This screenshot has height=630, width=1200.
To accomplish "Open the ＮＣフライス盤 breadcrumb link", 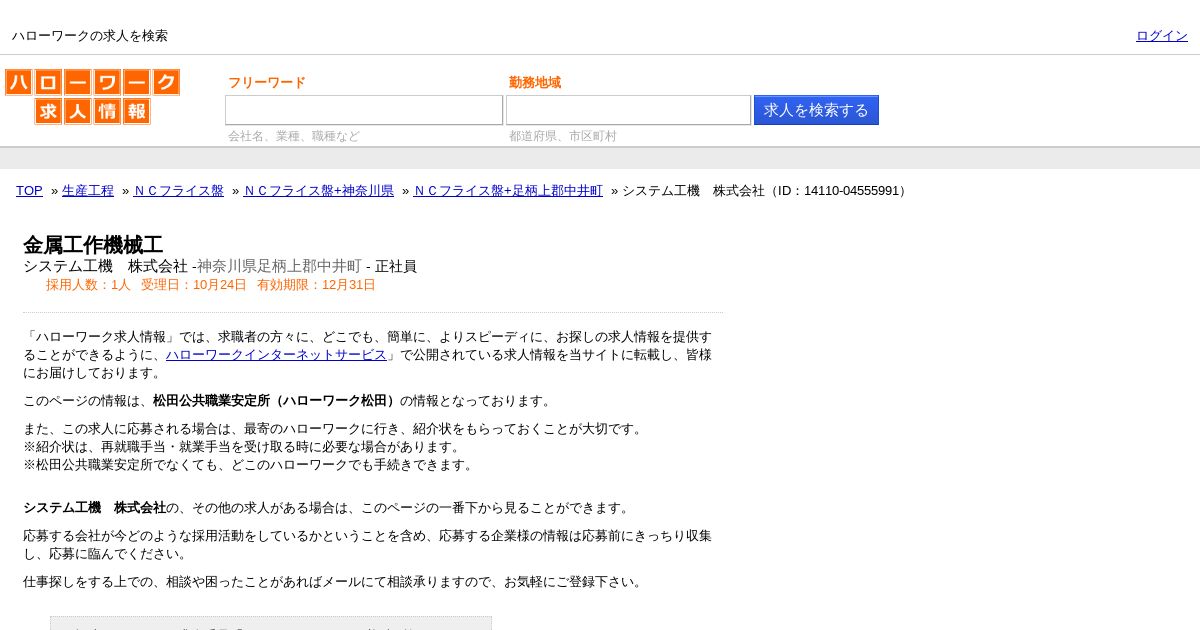I will tap(179, 191).
